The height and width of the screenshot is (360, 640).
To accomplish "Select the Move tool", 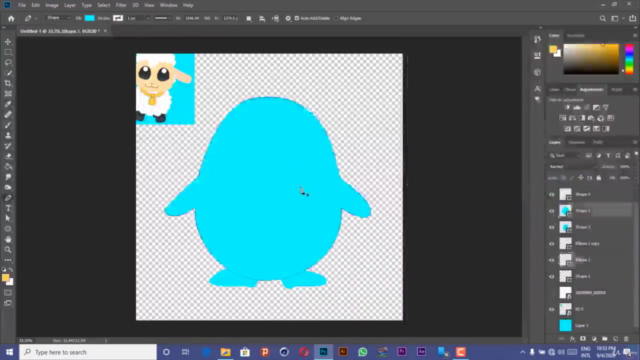I will click(x=8, y=42).
